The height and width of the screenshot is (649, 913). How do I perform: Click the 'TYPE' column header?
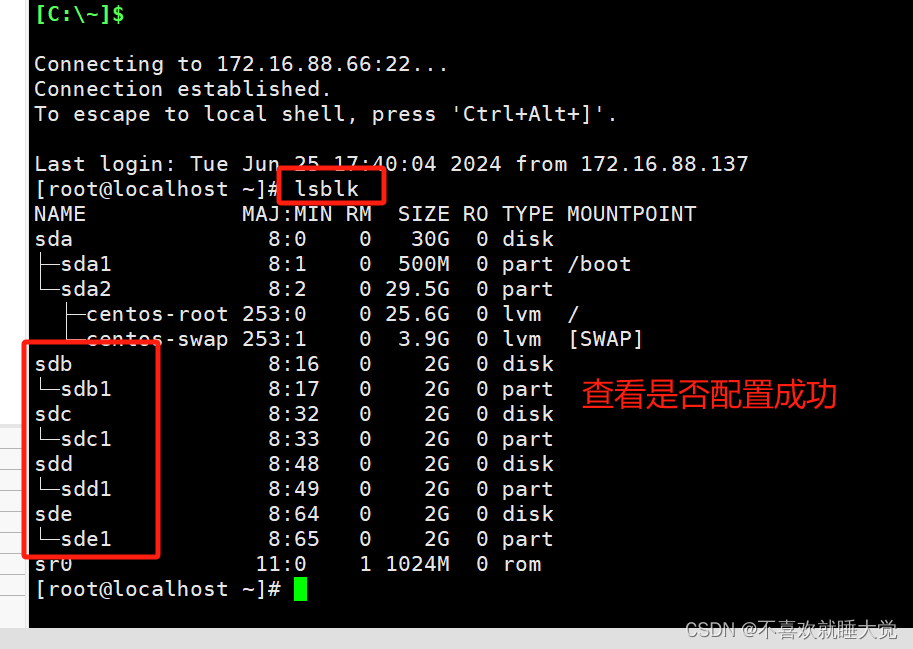point(528,214)
